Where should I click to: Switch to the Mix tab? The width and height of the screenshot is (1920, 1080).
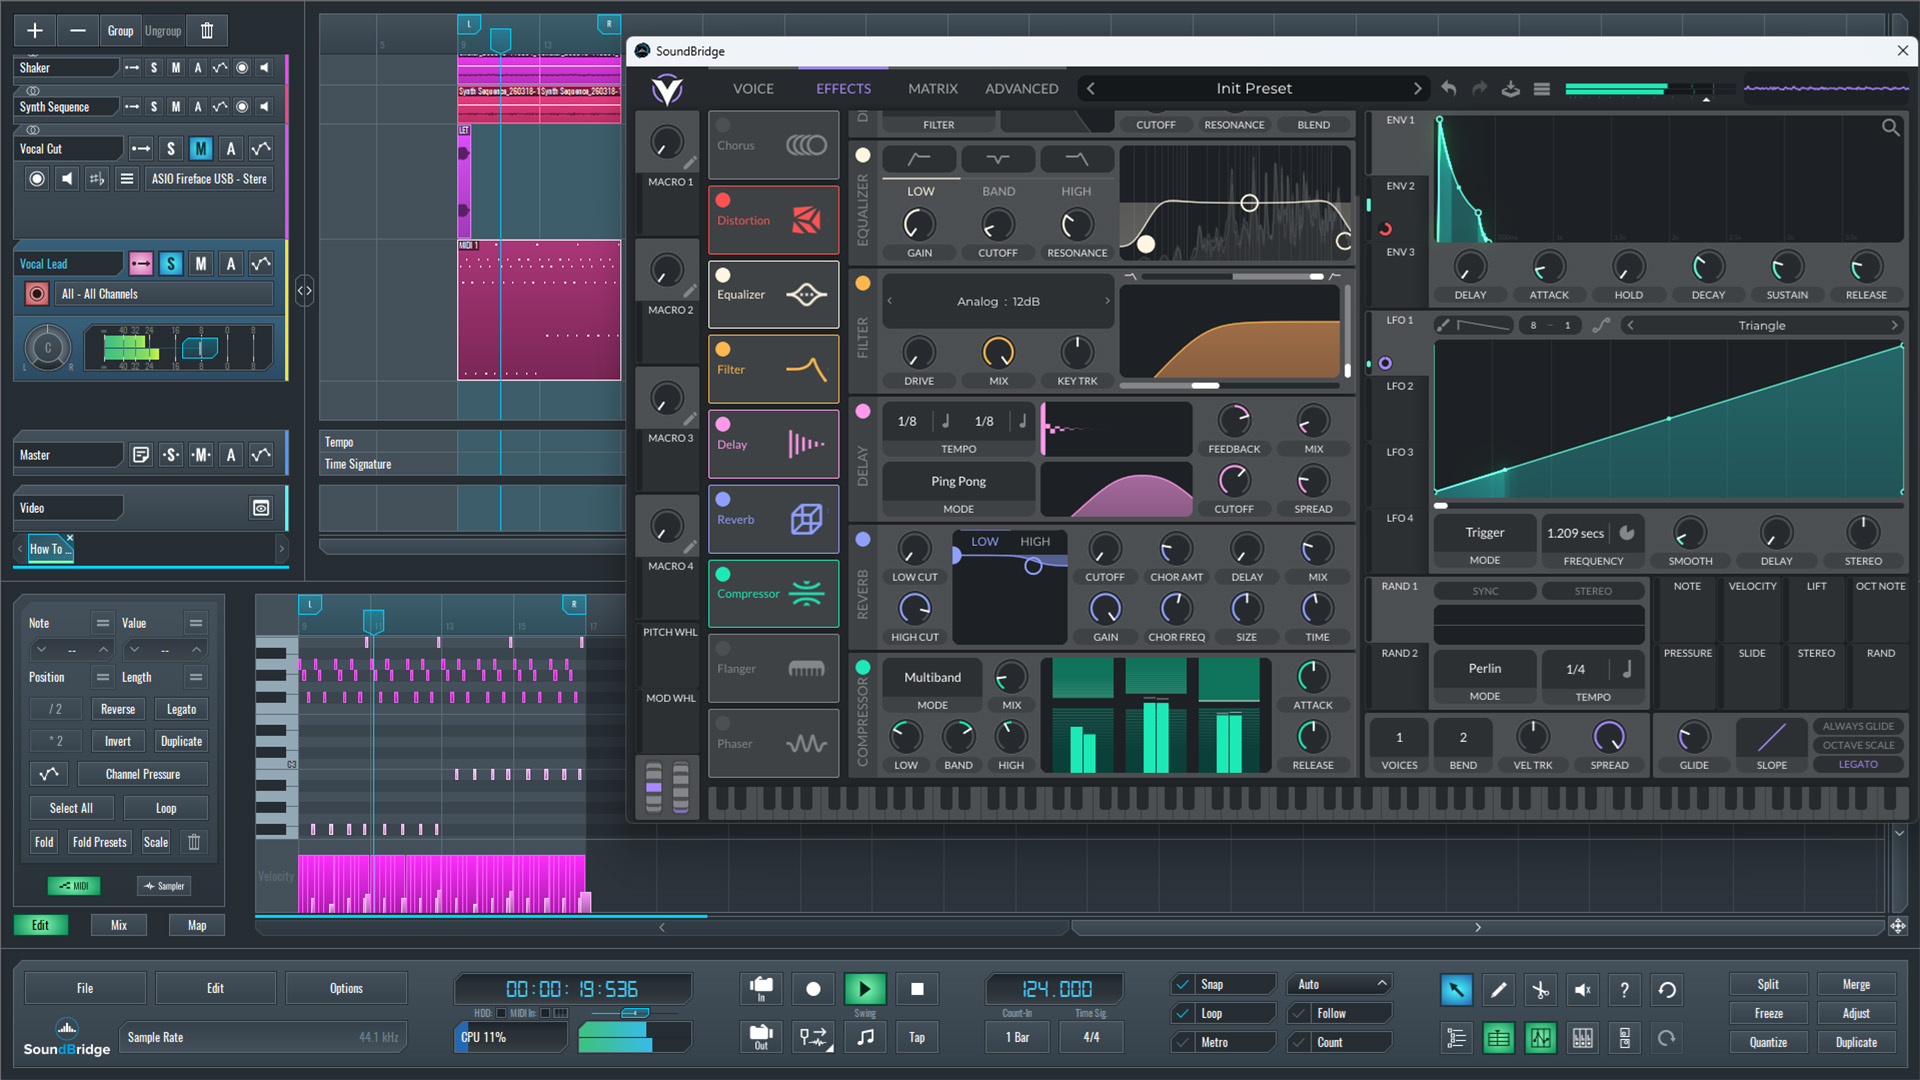coord(119,925)
